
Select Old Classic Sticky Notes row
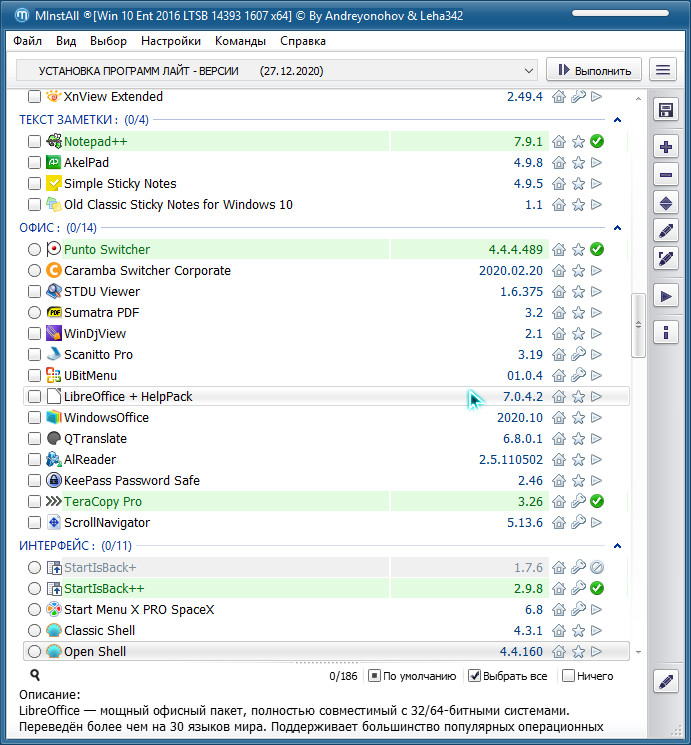326,205
